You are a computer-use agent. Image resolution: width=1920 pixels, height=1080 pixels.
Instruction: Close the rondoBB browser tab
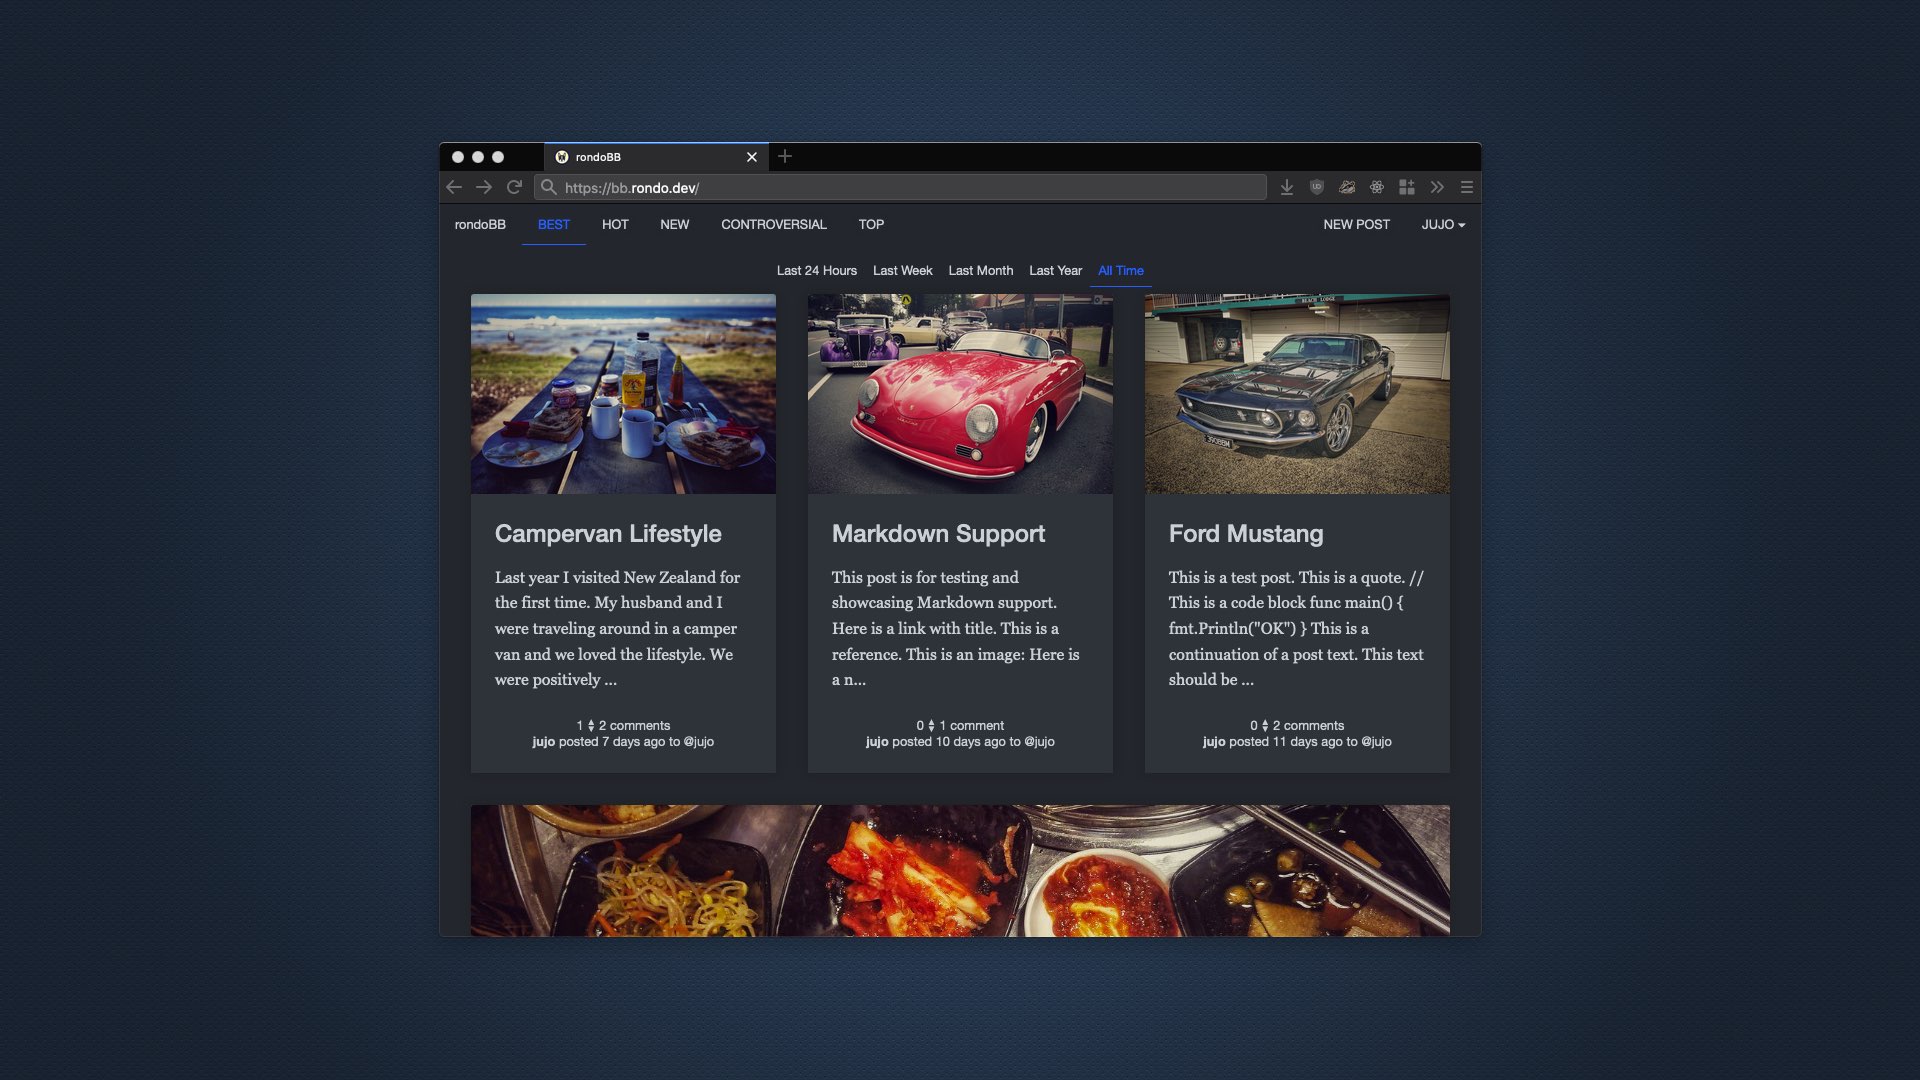[752, 157]
